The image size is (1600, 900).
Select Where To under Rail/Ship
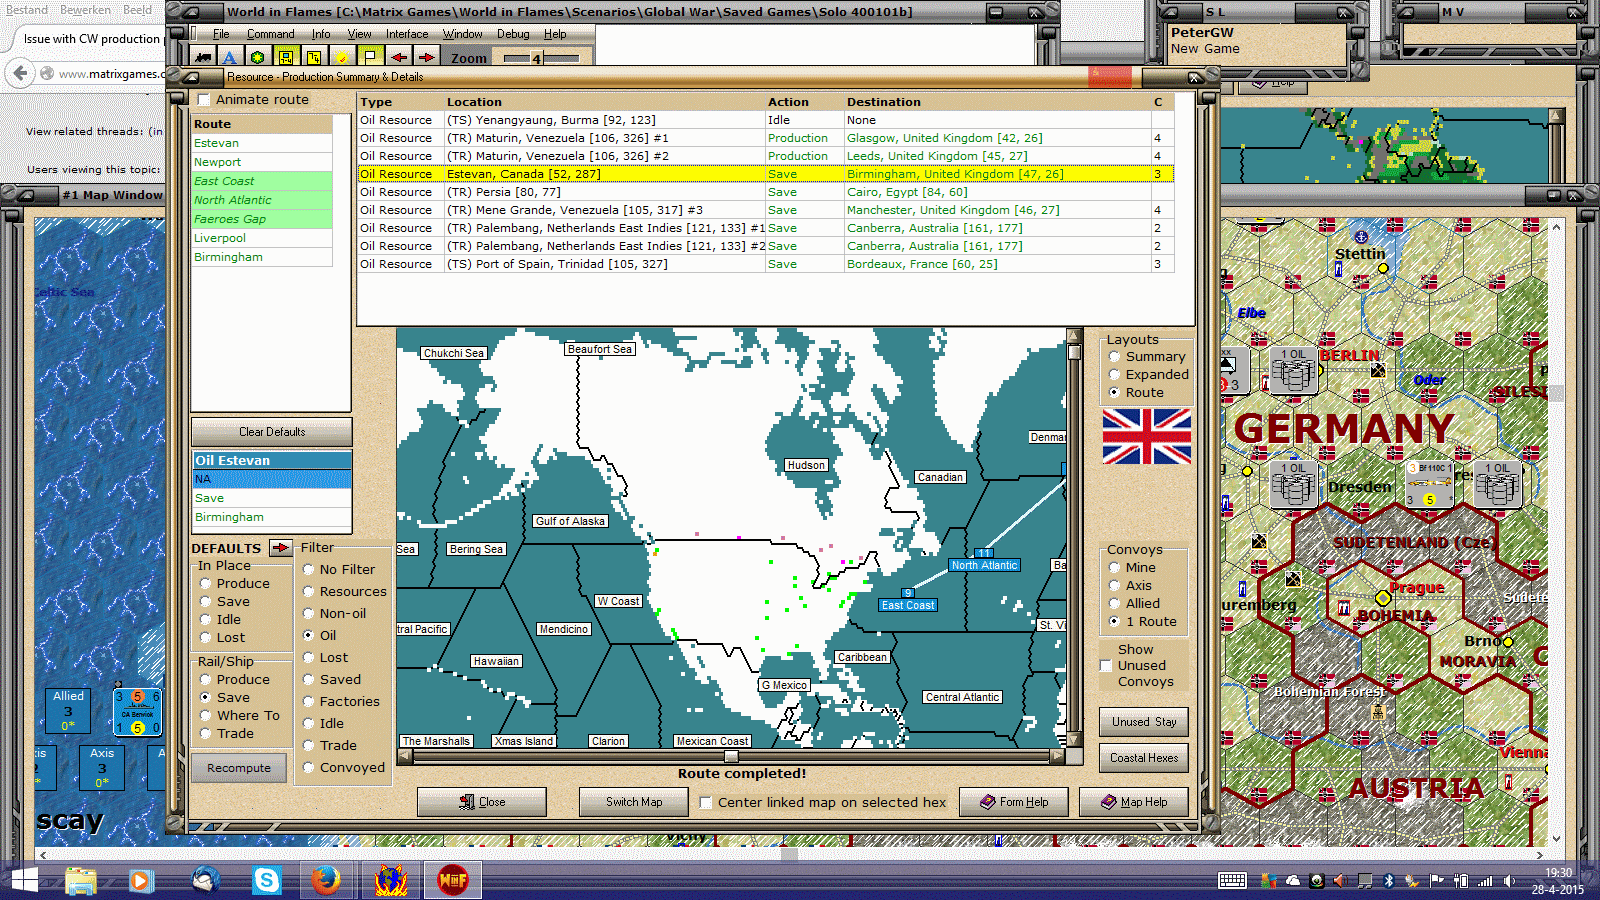coord(205,716)
